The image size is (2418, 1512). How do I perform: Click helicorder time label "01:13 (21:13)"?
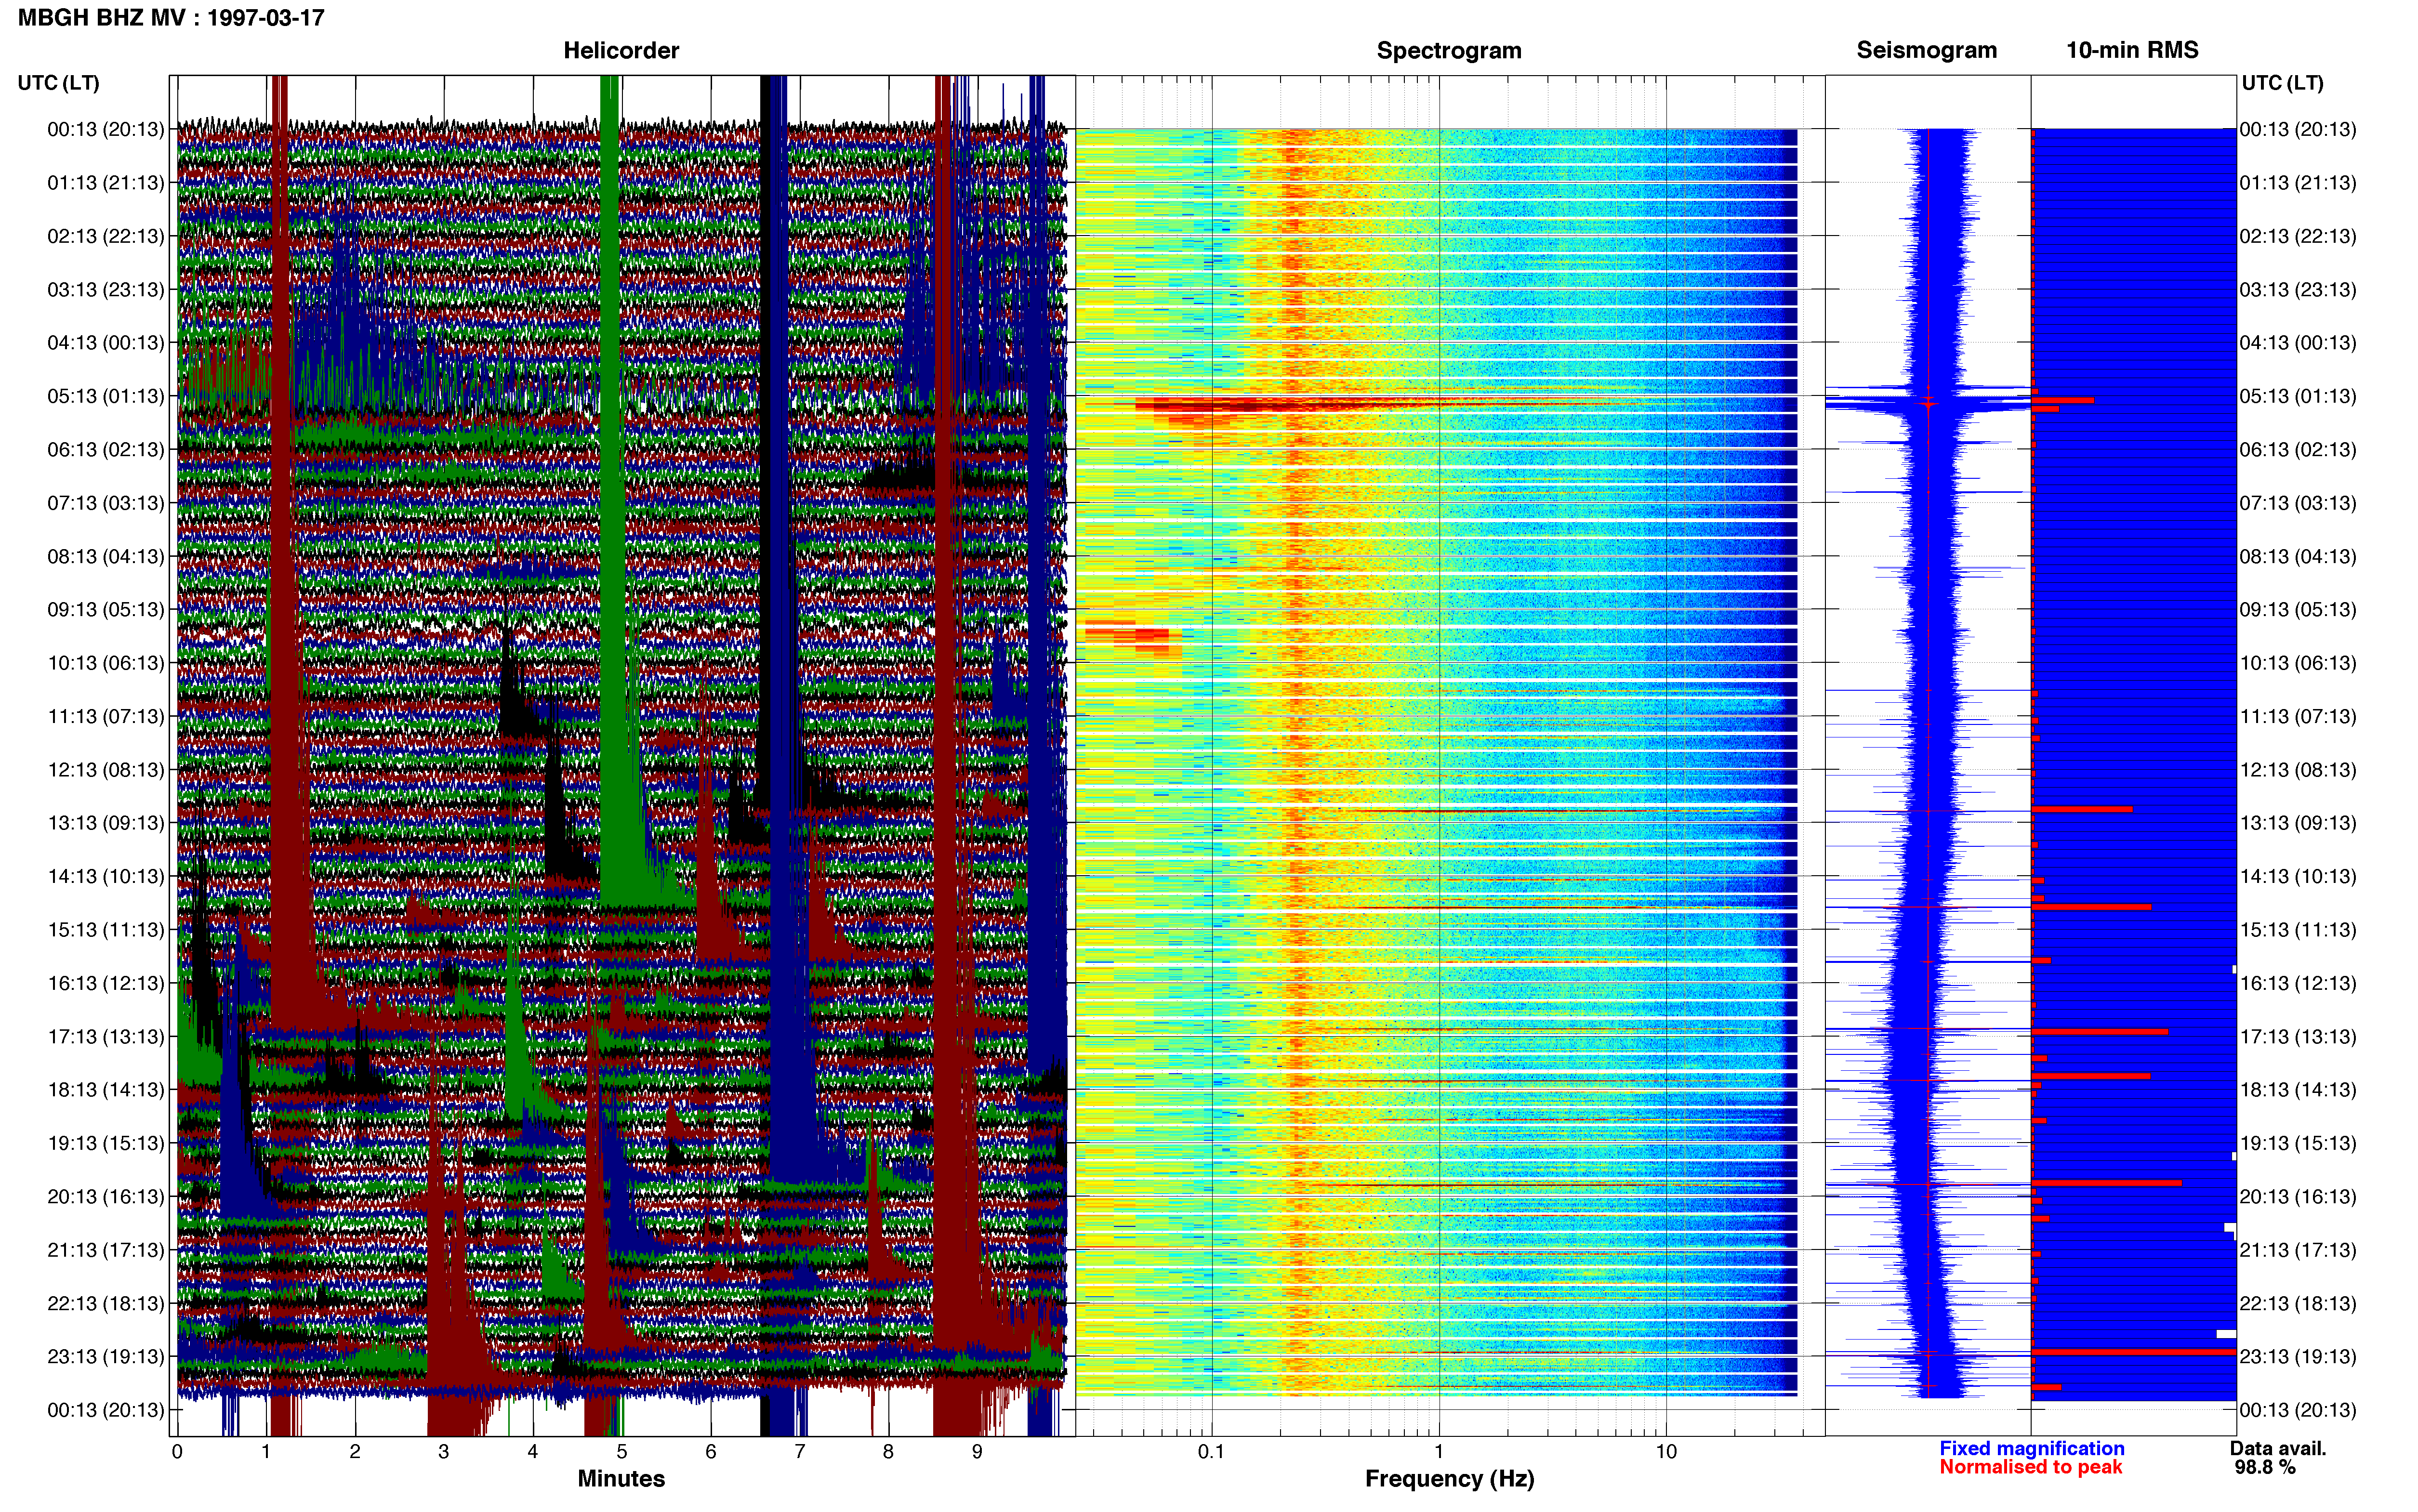click(x=106, y=182)
